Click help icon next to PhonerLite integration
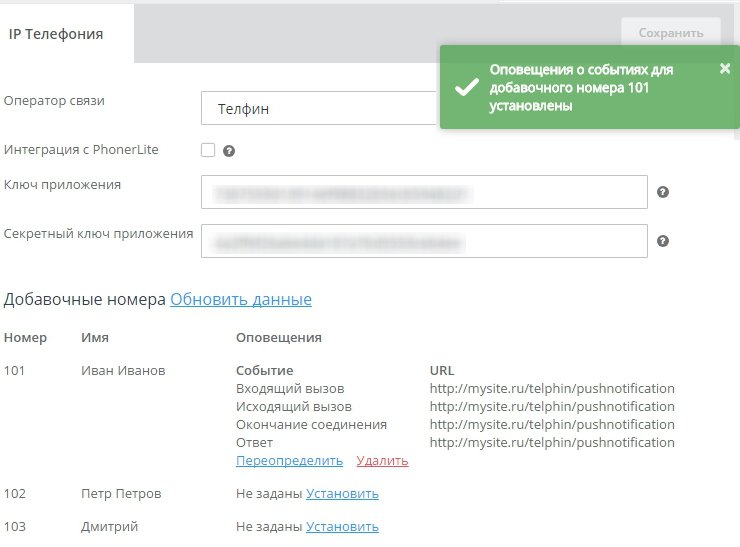The width and height of the screenshot is (740, 547). pos(229,151)
